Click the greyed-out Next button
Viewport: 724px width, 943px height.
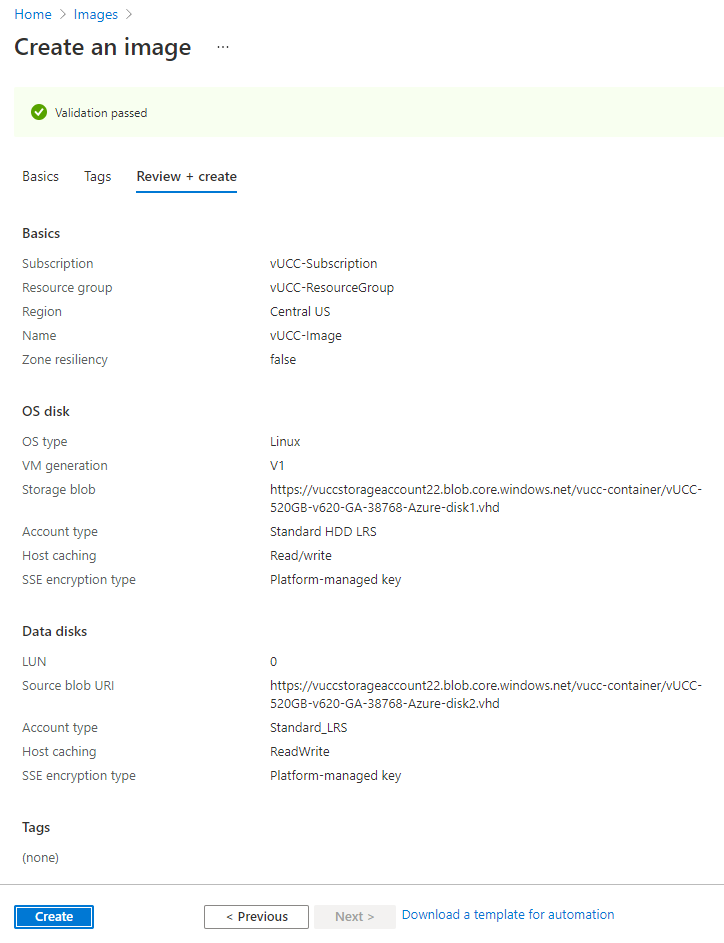click(x=355, y=916)
